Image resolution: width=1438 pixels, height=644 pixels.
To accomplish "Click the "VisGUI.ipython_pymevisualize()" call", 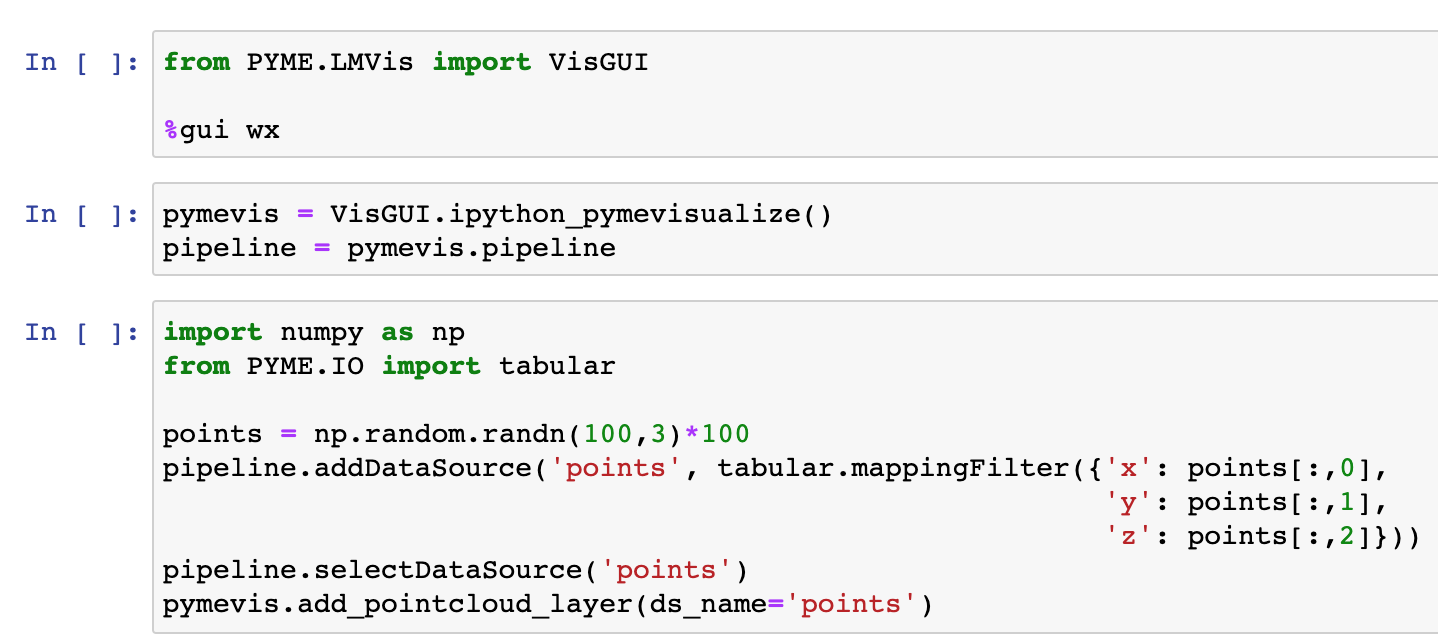I will click(581, 214).
